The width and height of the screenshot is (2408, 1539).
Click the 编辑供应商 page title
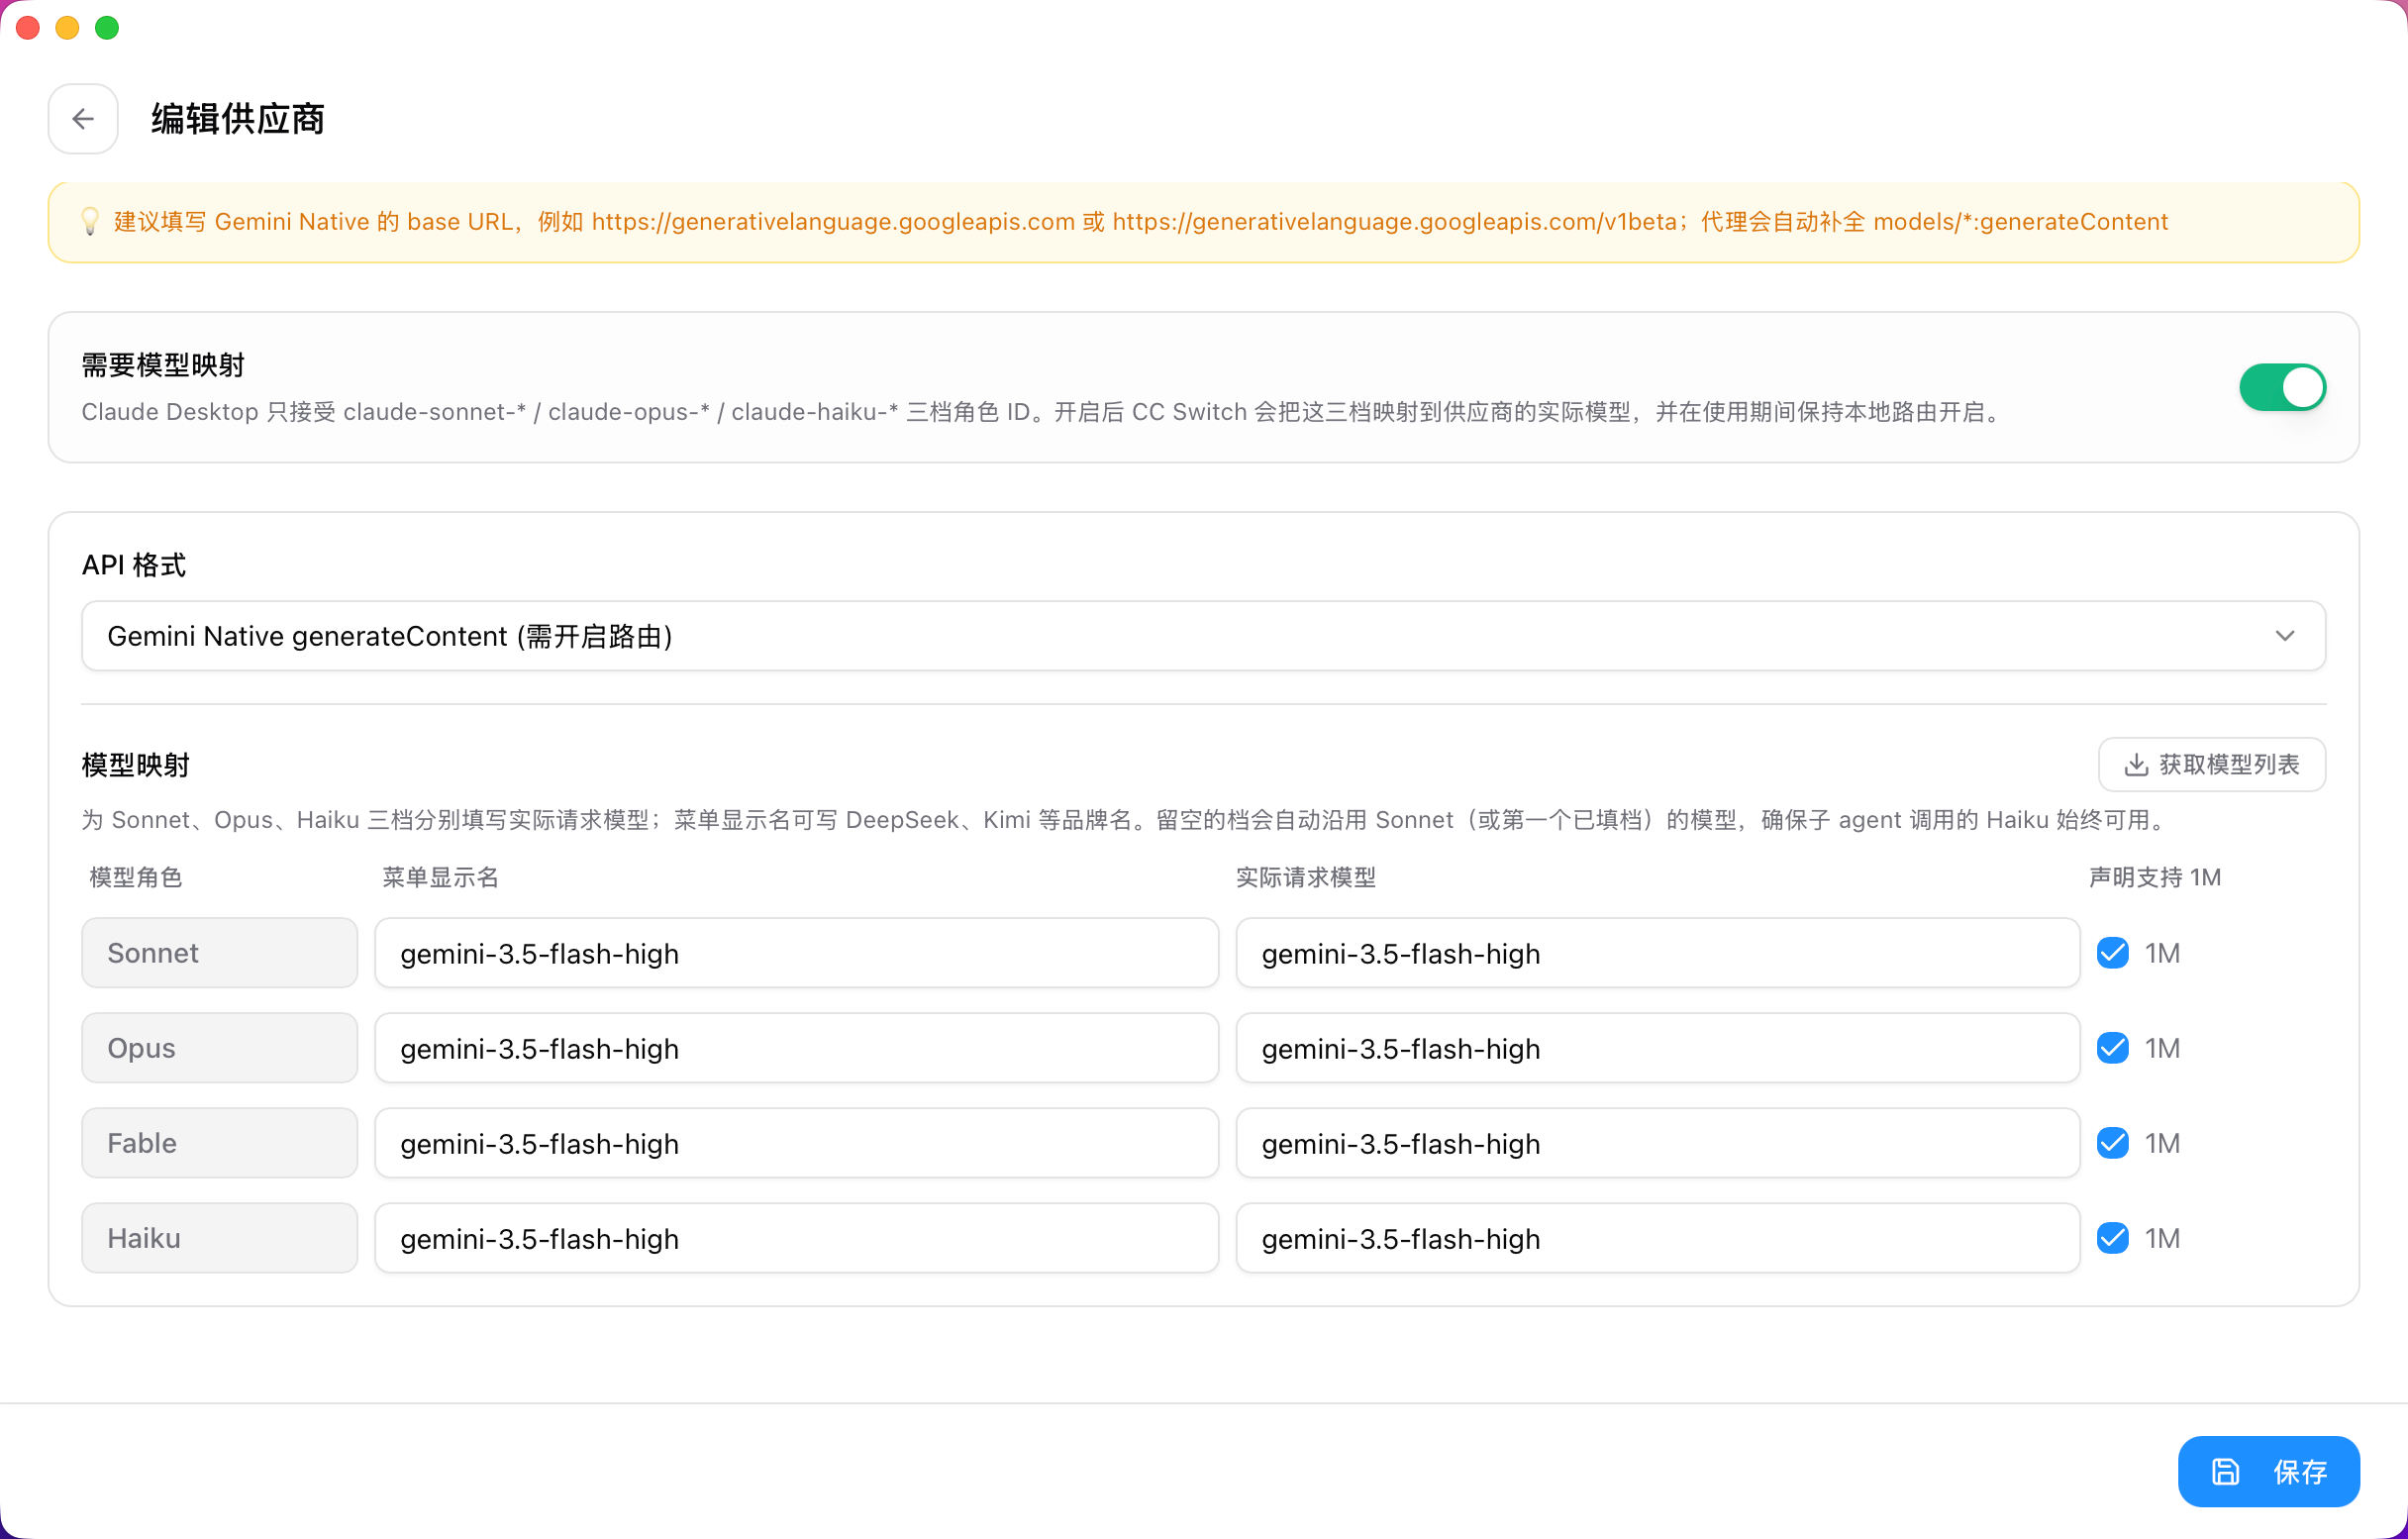(238, 119)
